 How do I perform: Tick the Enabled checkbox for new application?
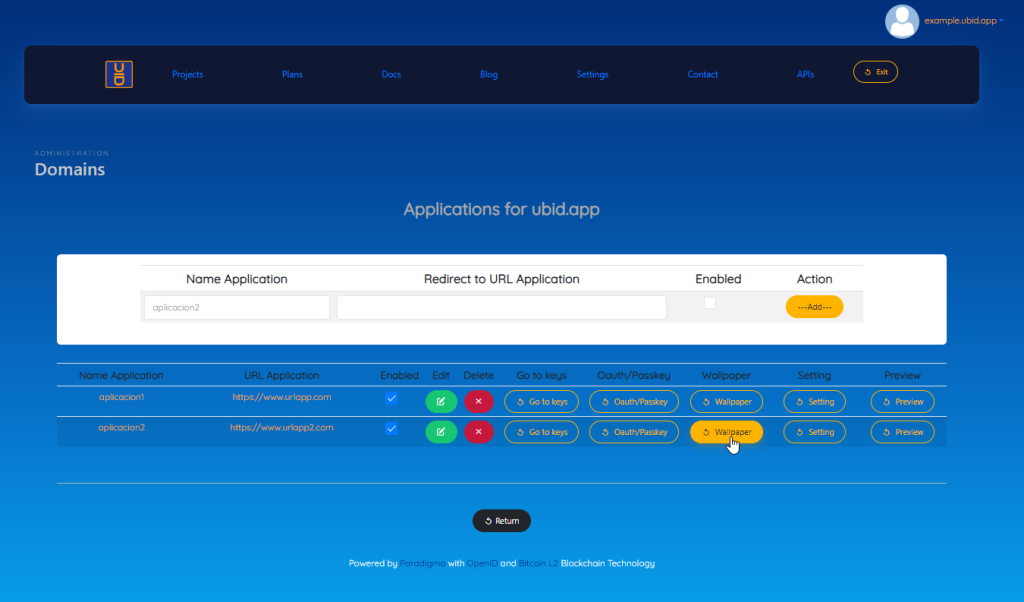tap(710, 303)
